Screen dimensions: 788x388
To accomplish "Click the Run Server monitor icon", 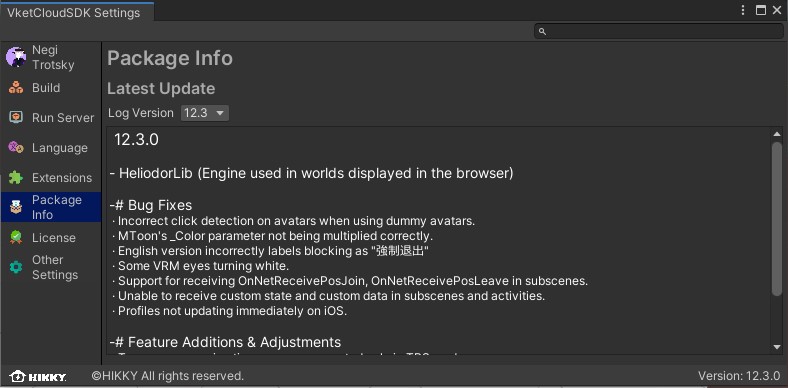I will (x=16, y=118).
